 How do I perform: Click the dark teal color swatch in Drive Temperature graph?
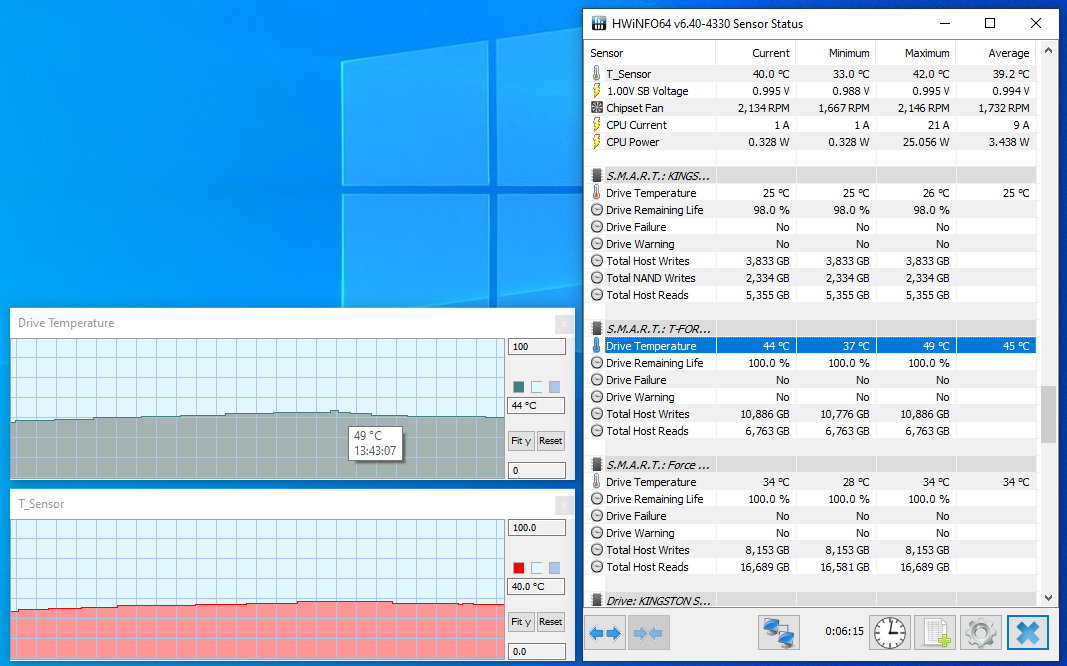pyautogui.click(x=519, y=386)
